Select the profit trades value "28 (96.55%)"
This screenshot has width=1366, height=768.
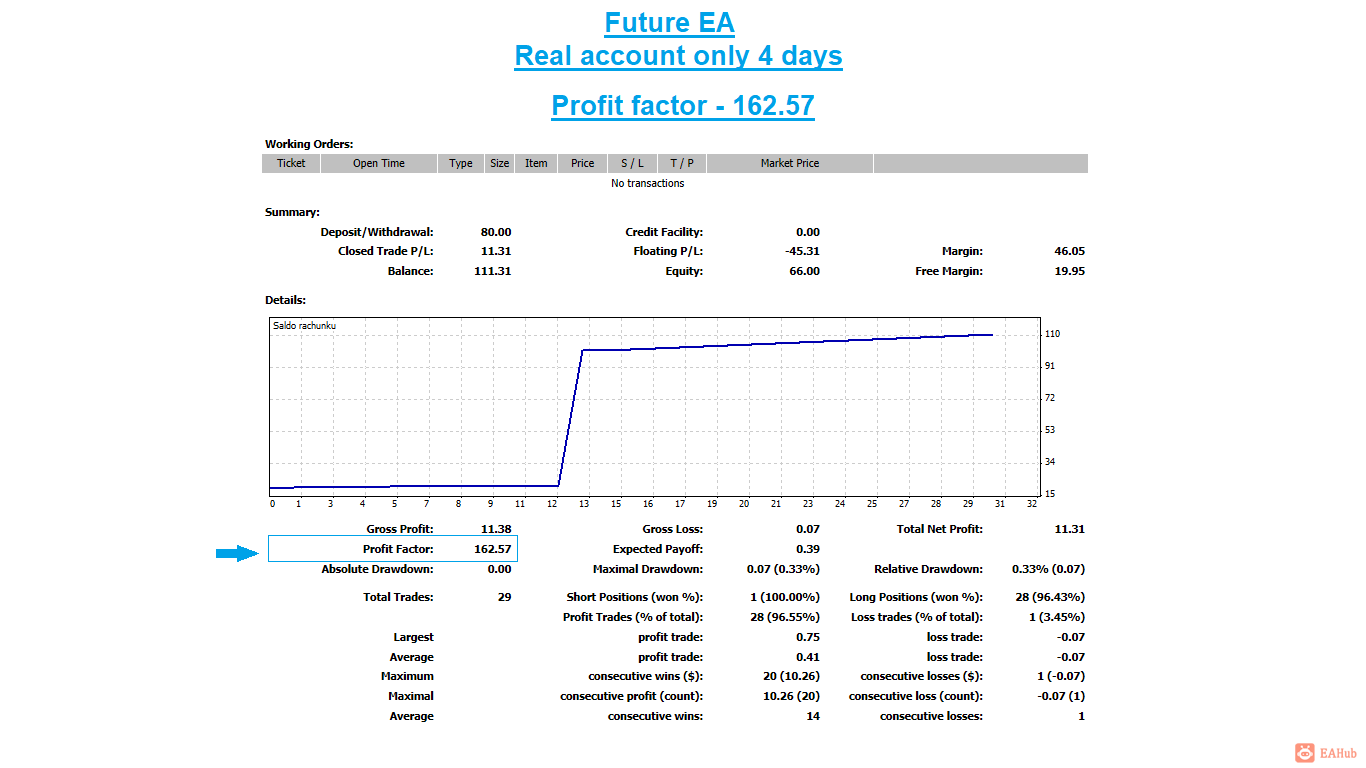pyautogui.click(x=785, y=617)
